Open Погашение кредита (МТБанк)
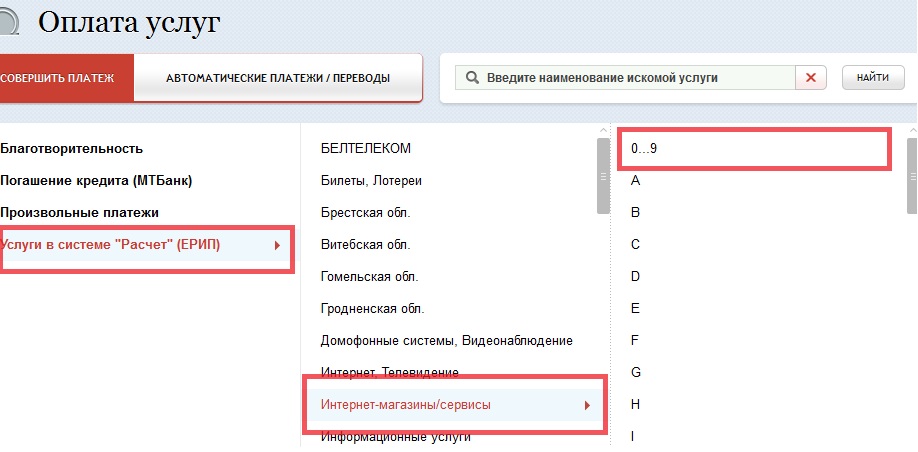The width and height of the screenshot is (918, 452). pyautogui.click(x=96, y=181)
